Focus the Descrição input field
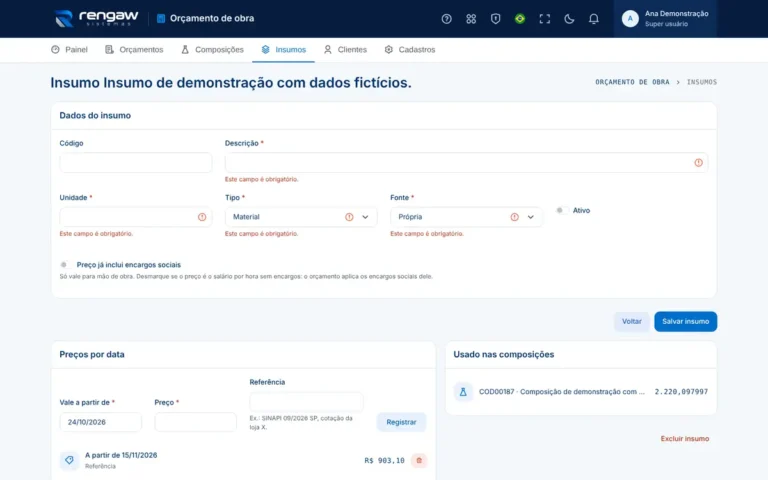The height and width of the screenshot is (480, 768). point(466,163)
